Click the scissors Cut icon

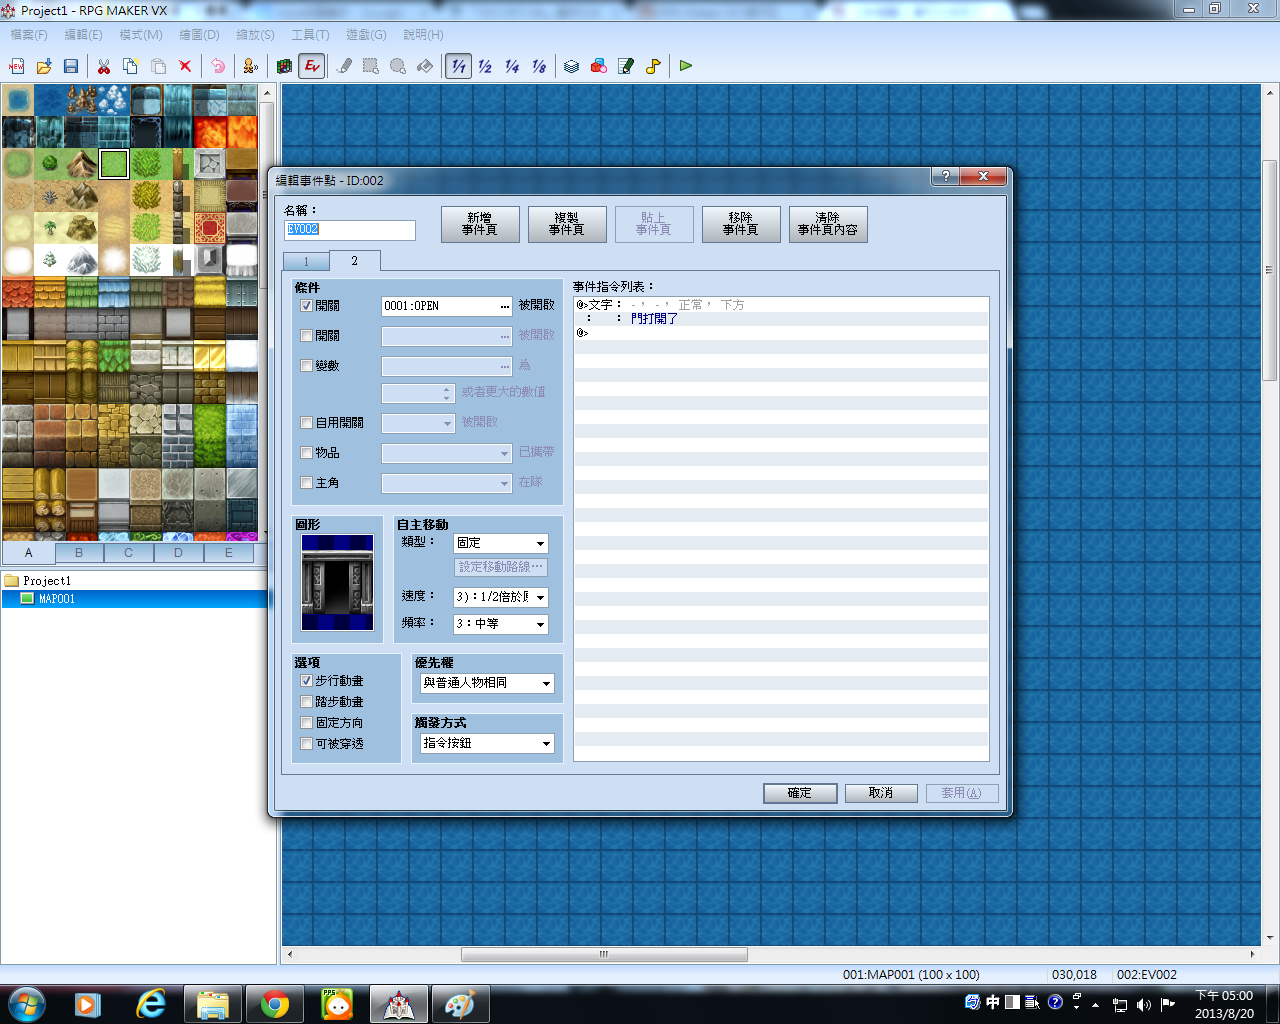coord(104,66)
